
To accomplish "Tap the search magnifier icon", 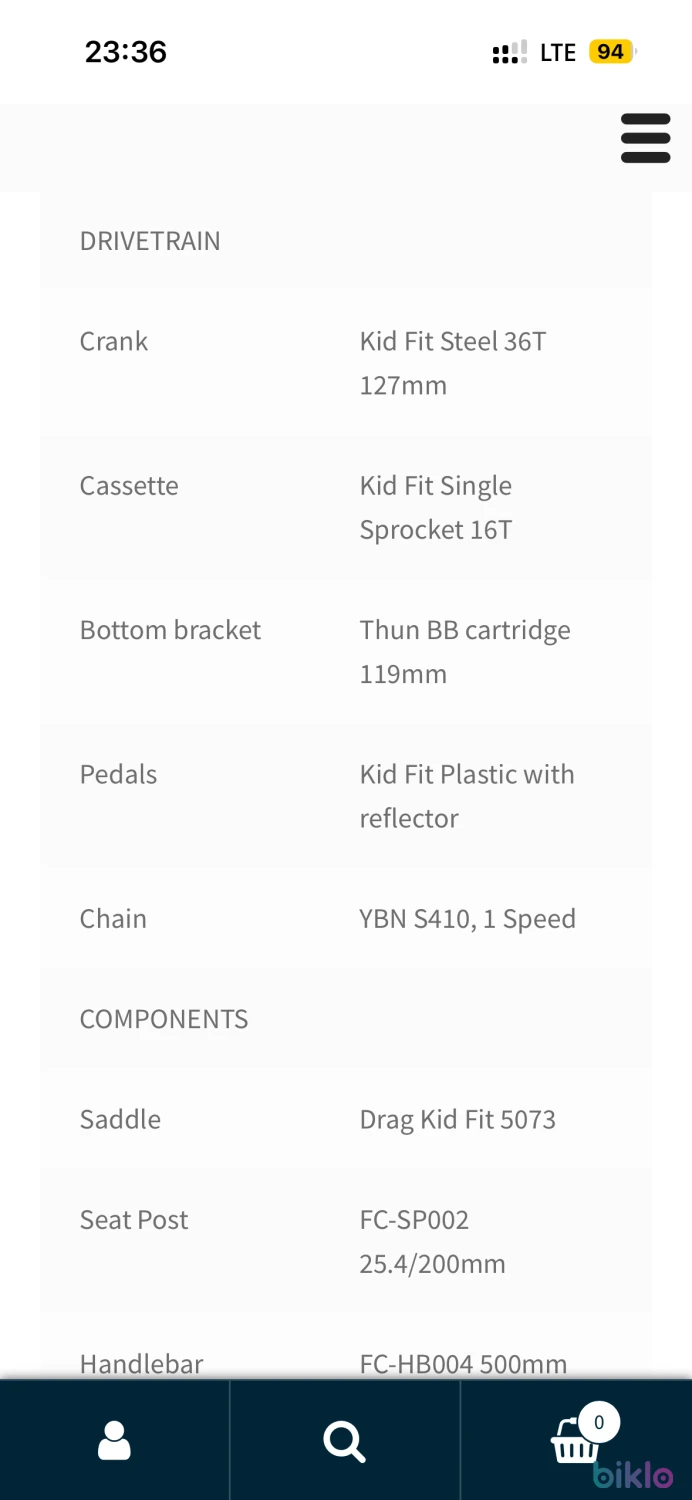I will tap(344, 1442).
